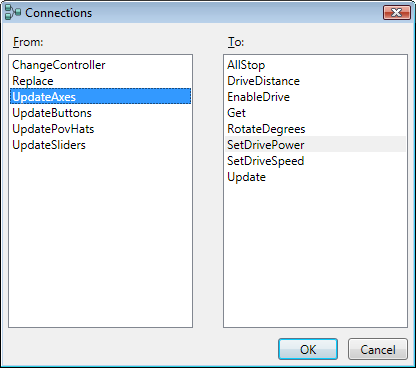Select RotateDegrees in the To list

[315, 129]
